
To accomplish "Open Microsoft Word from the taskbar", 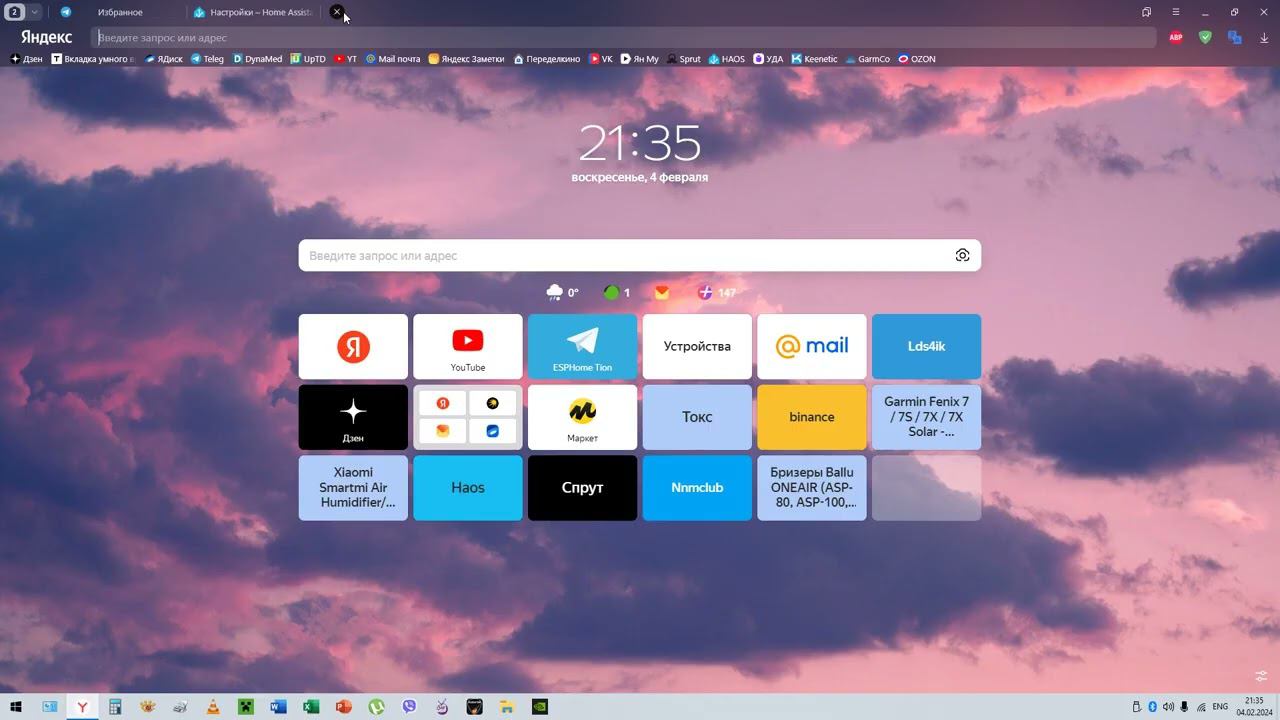I will pos(279,707).
